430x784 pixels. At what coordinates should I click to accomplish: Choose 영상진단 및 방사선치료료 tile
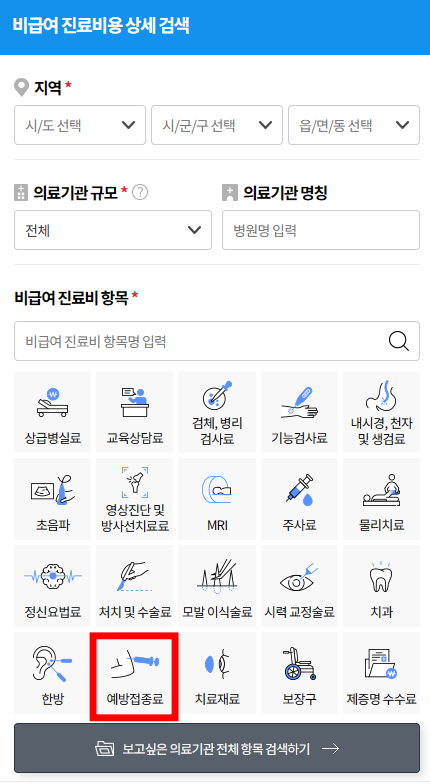134,499
